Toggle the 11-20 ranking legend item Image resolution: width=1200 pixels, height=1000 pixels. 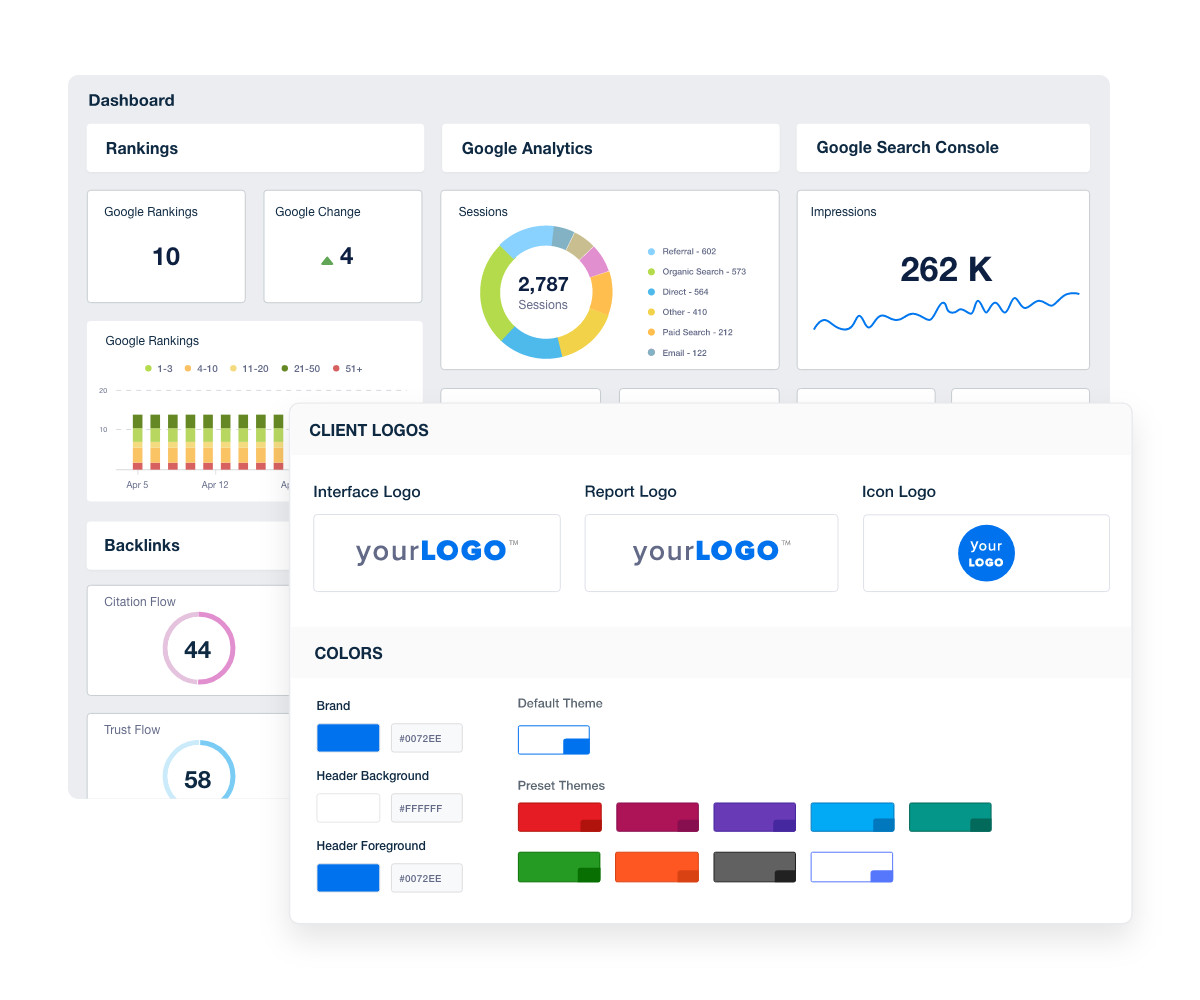249,369
